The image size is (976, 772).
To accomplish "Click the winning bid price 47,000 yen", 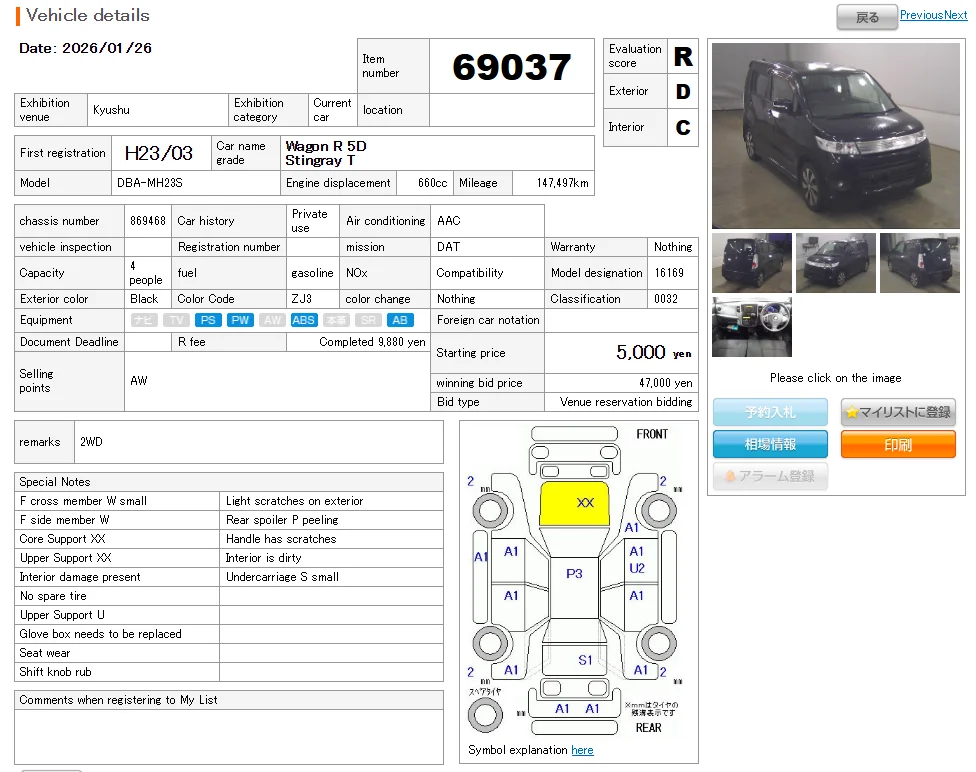I will (x=665, y=383).
